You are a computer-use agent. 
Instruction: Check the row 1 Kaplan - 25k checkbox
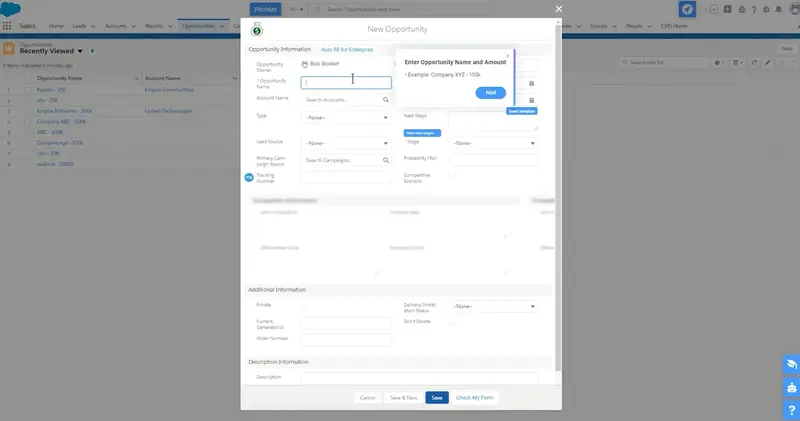point(28,90)
